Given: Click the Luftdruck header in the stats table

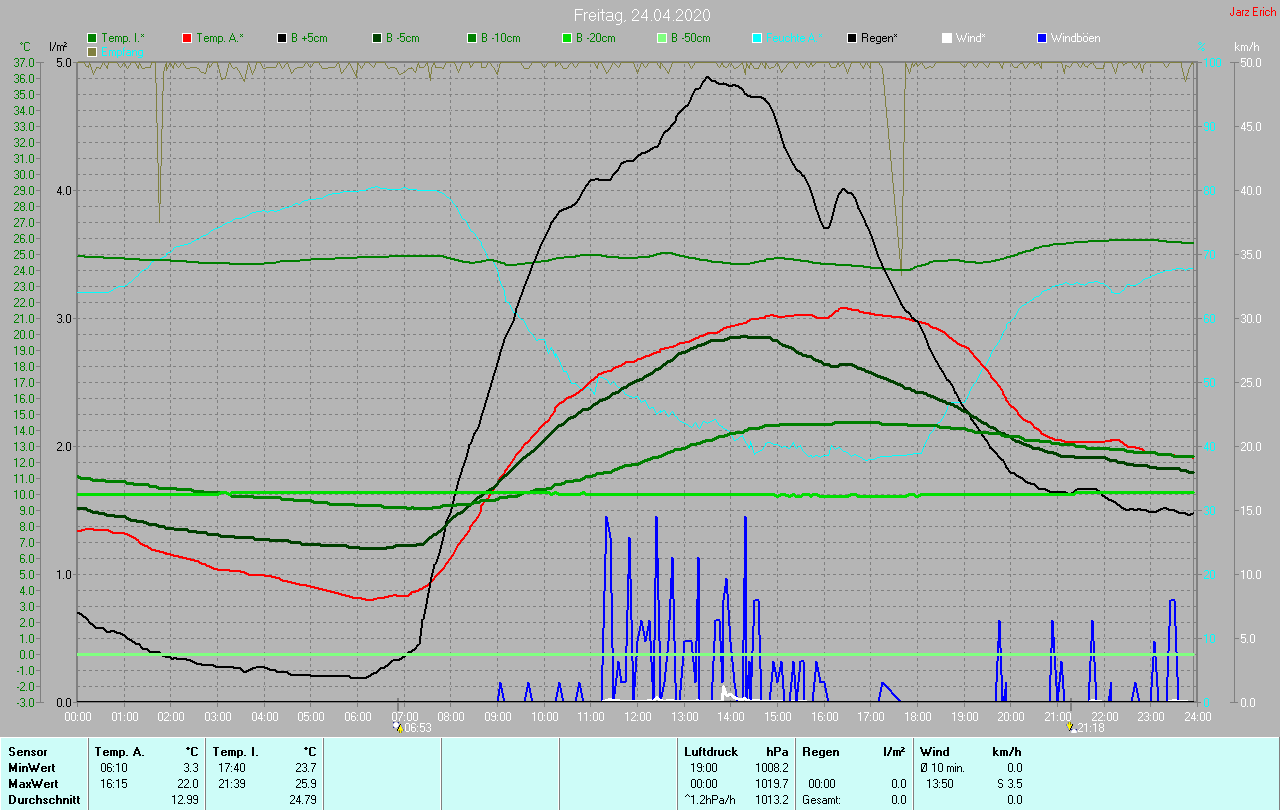Looking at the screenshot, I should click(711, 751).
